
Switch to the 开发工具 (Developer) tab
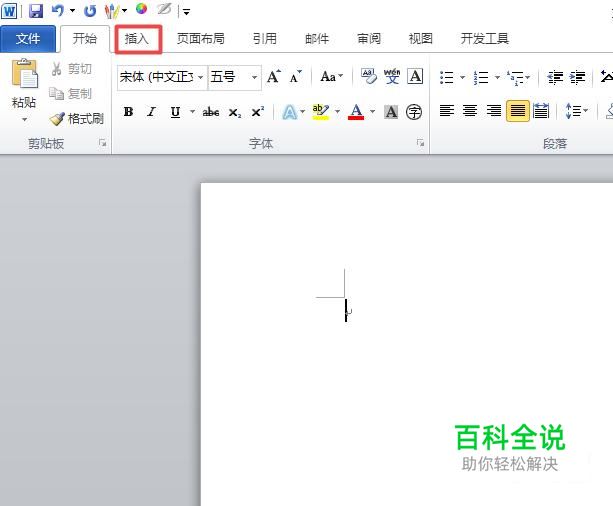tap(485, 38)
